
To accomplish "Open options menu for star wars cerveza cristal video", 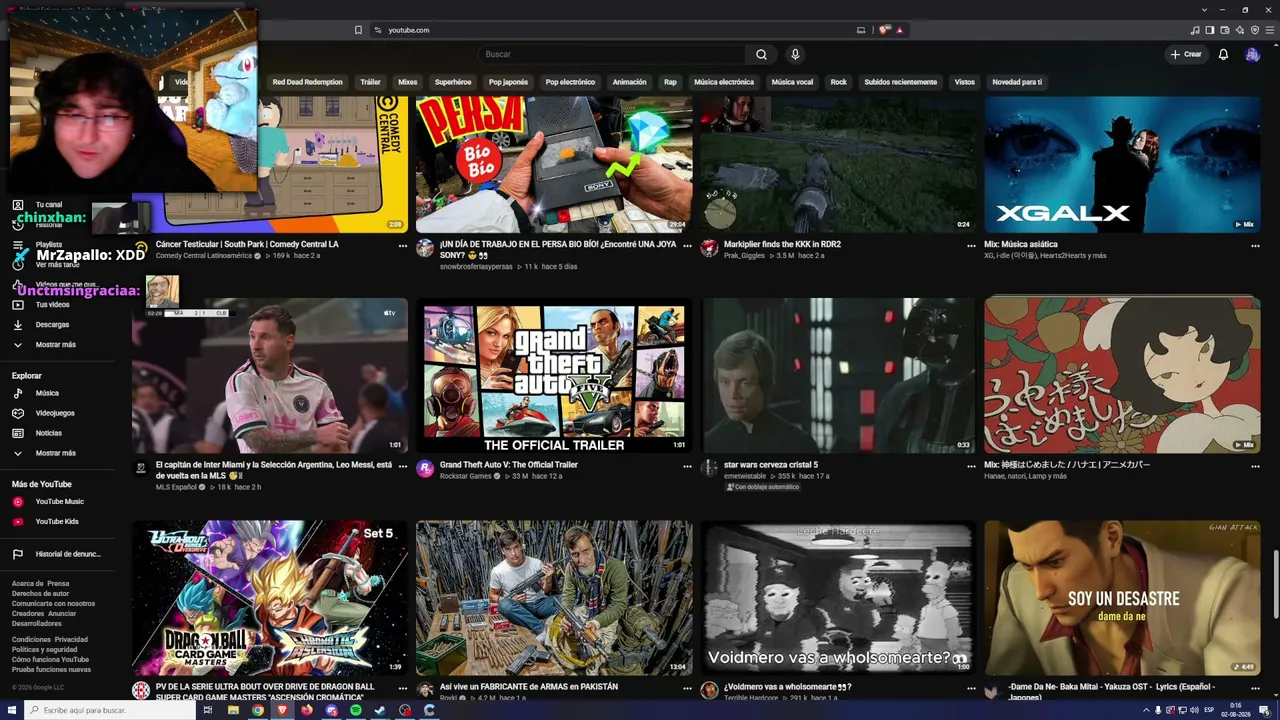I will (971, 466).
